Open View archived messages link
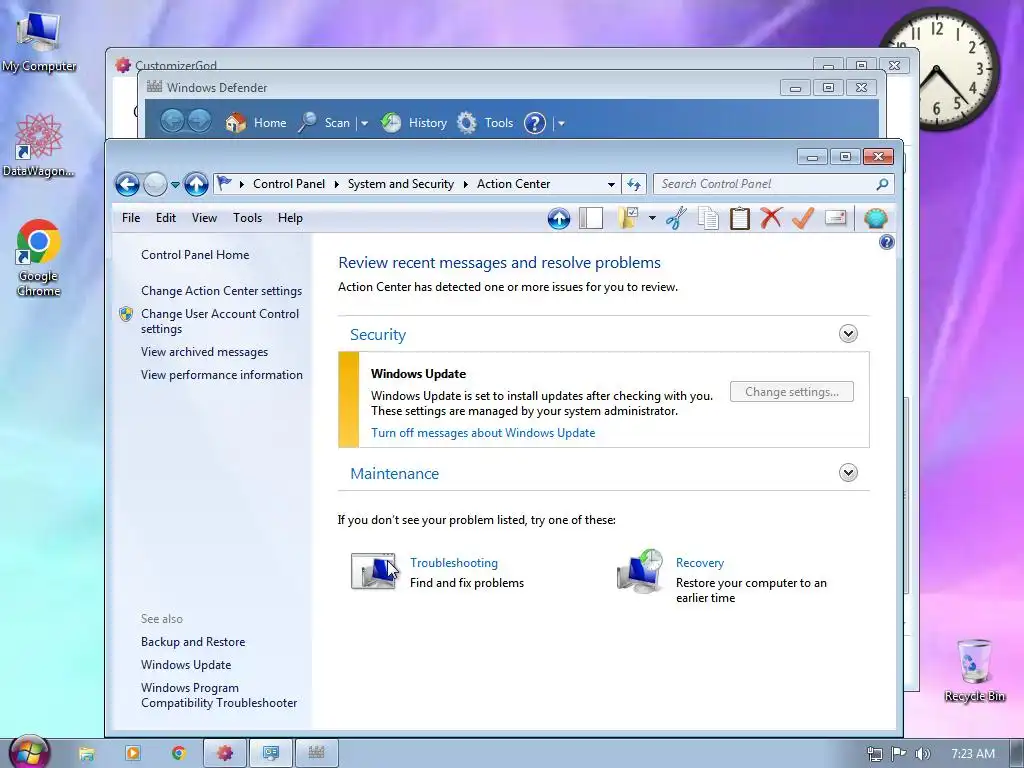1024x768 pixels. (x=204, y=352)
